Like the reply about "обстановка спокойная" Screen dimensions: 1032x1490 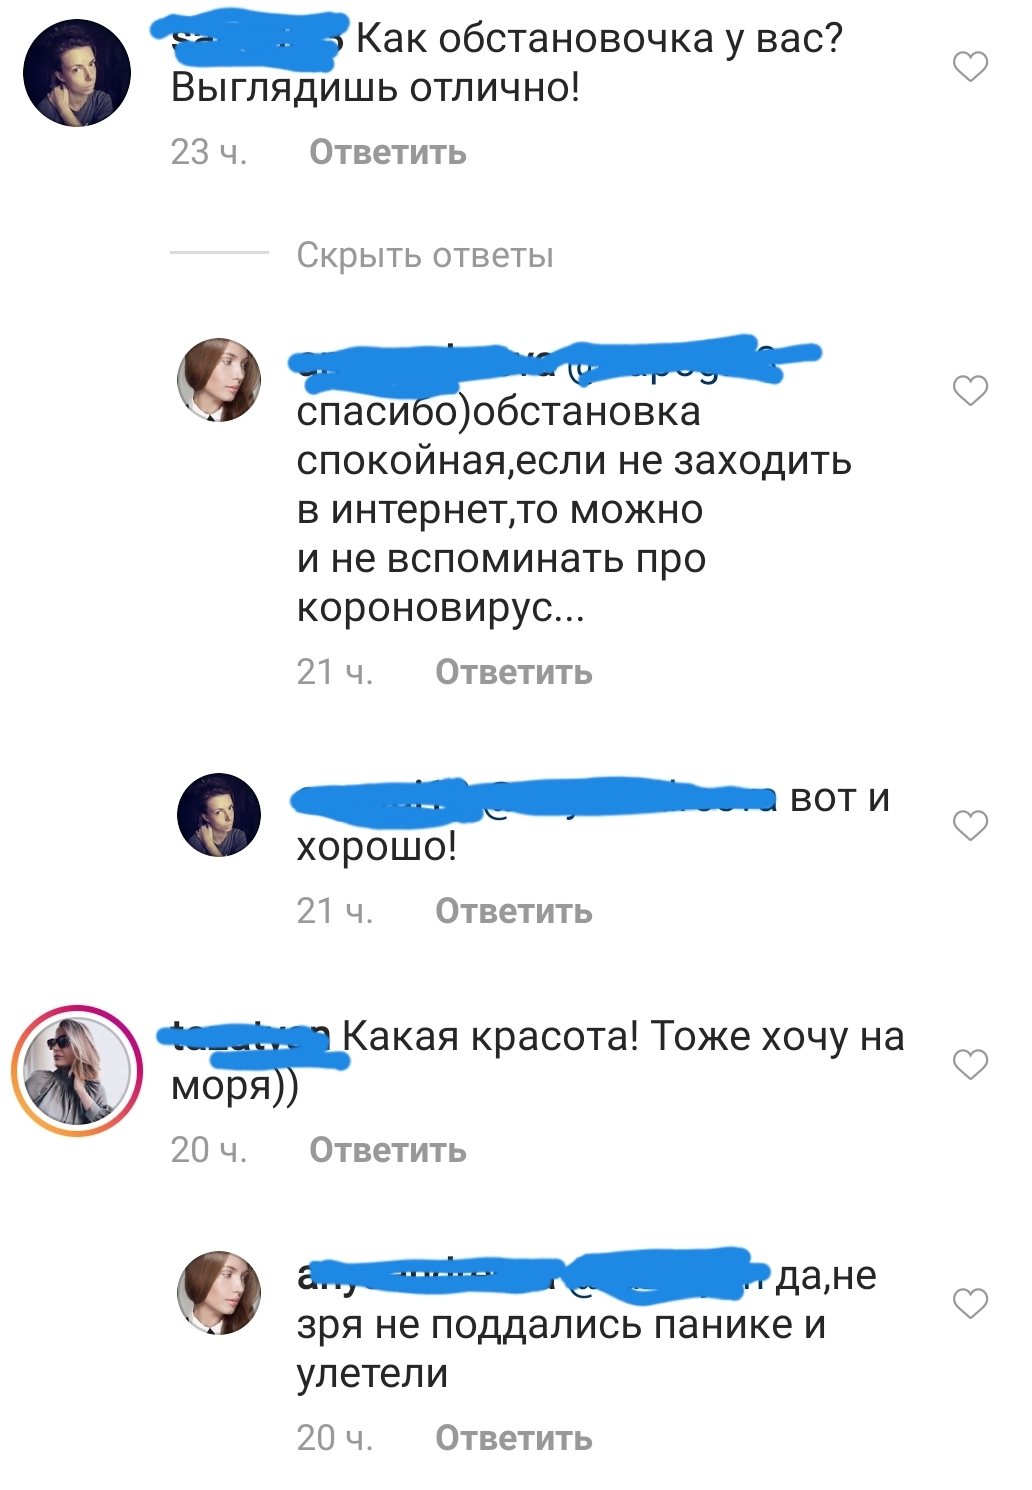pyautogui.click(x=970, y=390)
